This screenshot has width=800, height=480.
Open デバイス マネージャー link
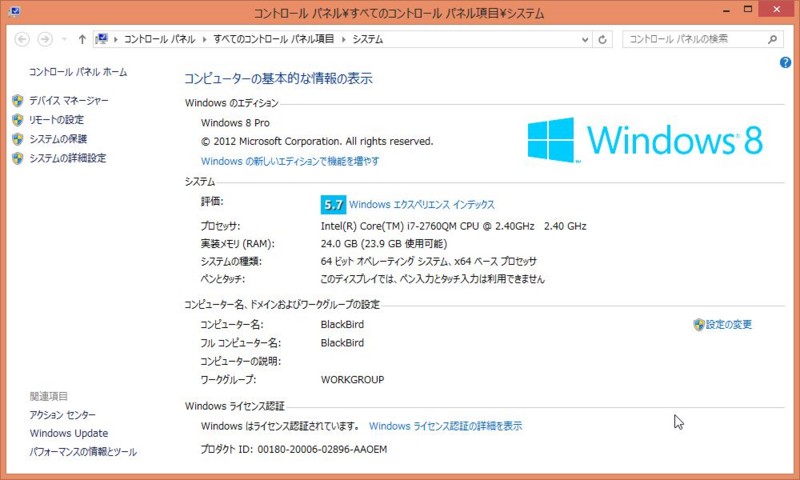[69, 101]
